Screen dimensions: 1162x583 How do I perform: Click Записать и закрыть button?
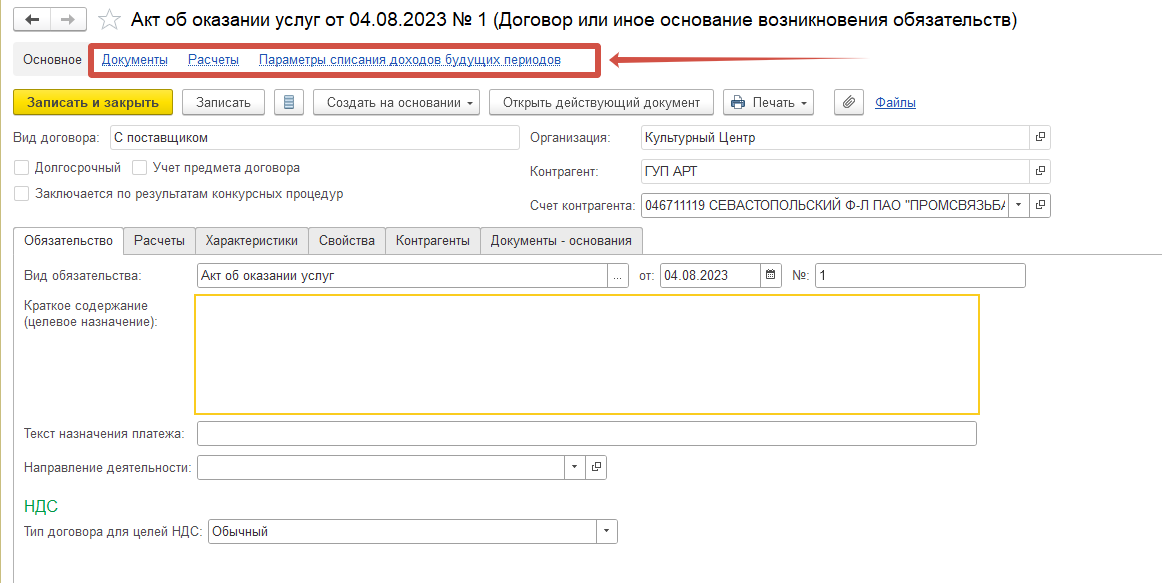(93, 102)
